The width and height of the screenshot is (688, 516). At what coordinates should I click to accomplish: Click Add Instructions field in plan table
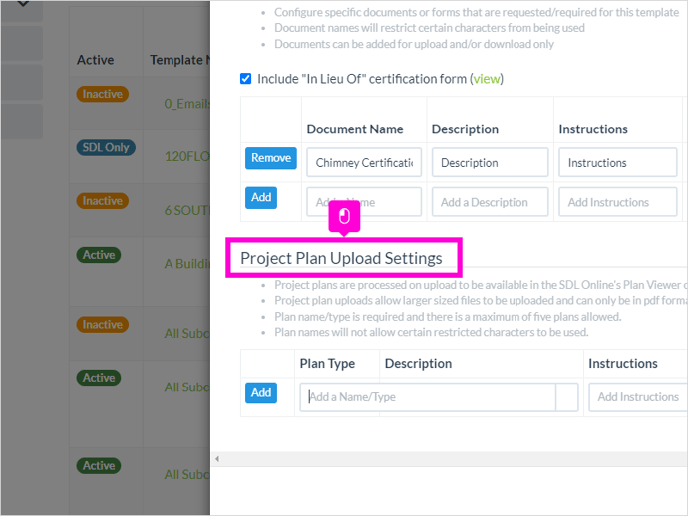click(x=638, y=397)
